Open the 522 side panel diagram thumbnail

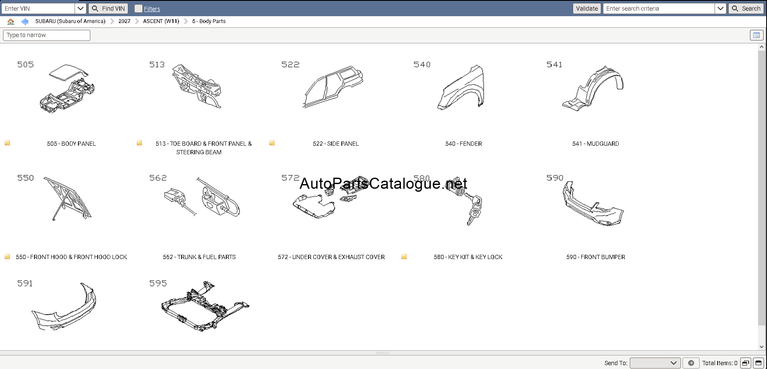(x=333, y=87)
